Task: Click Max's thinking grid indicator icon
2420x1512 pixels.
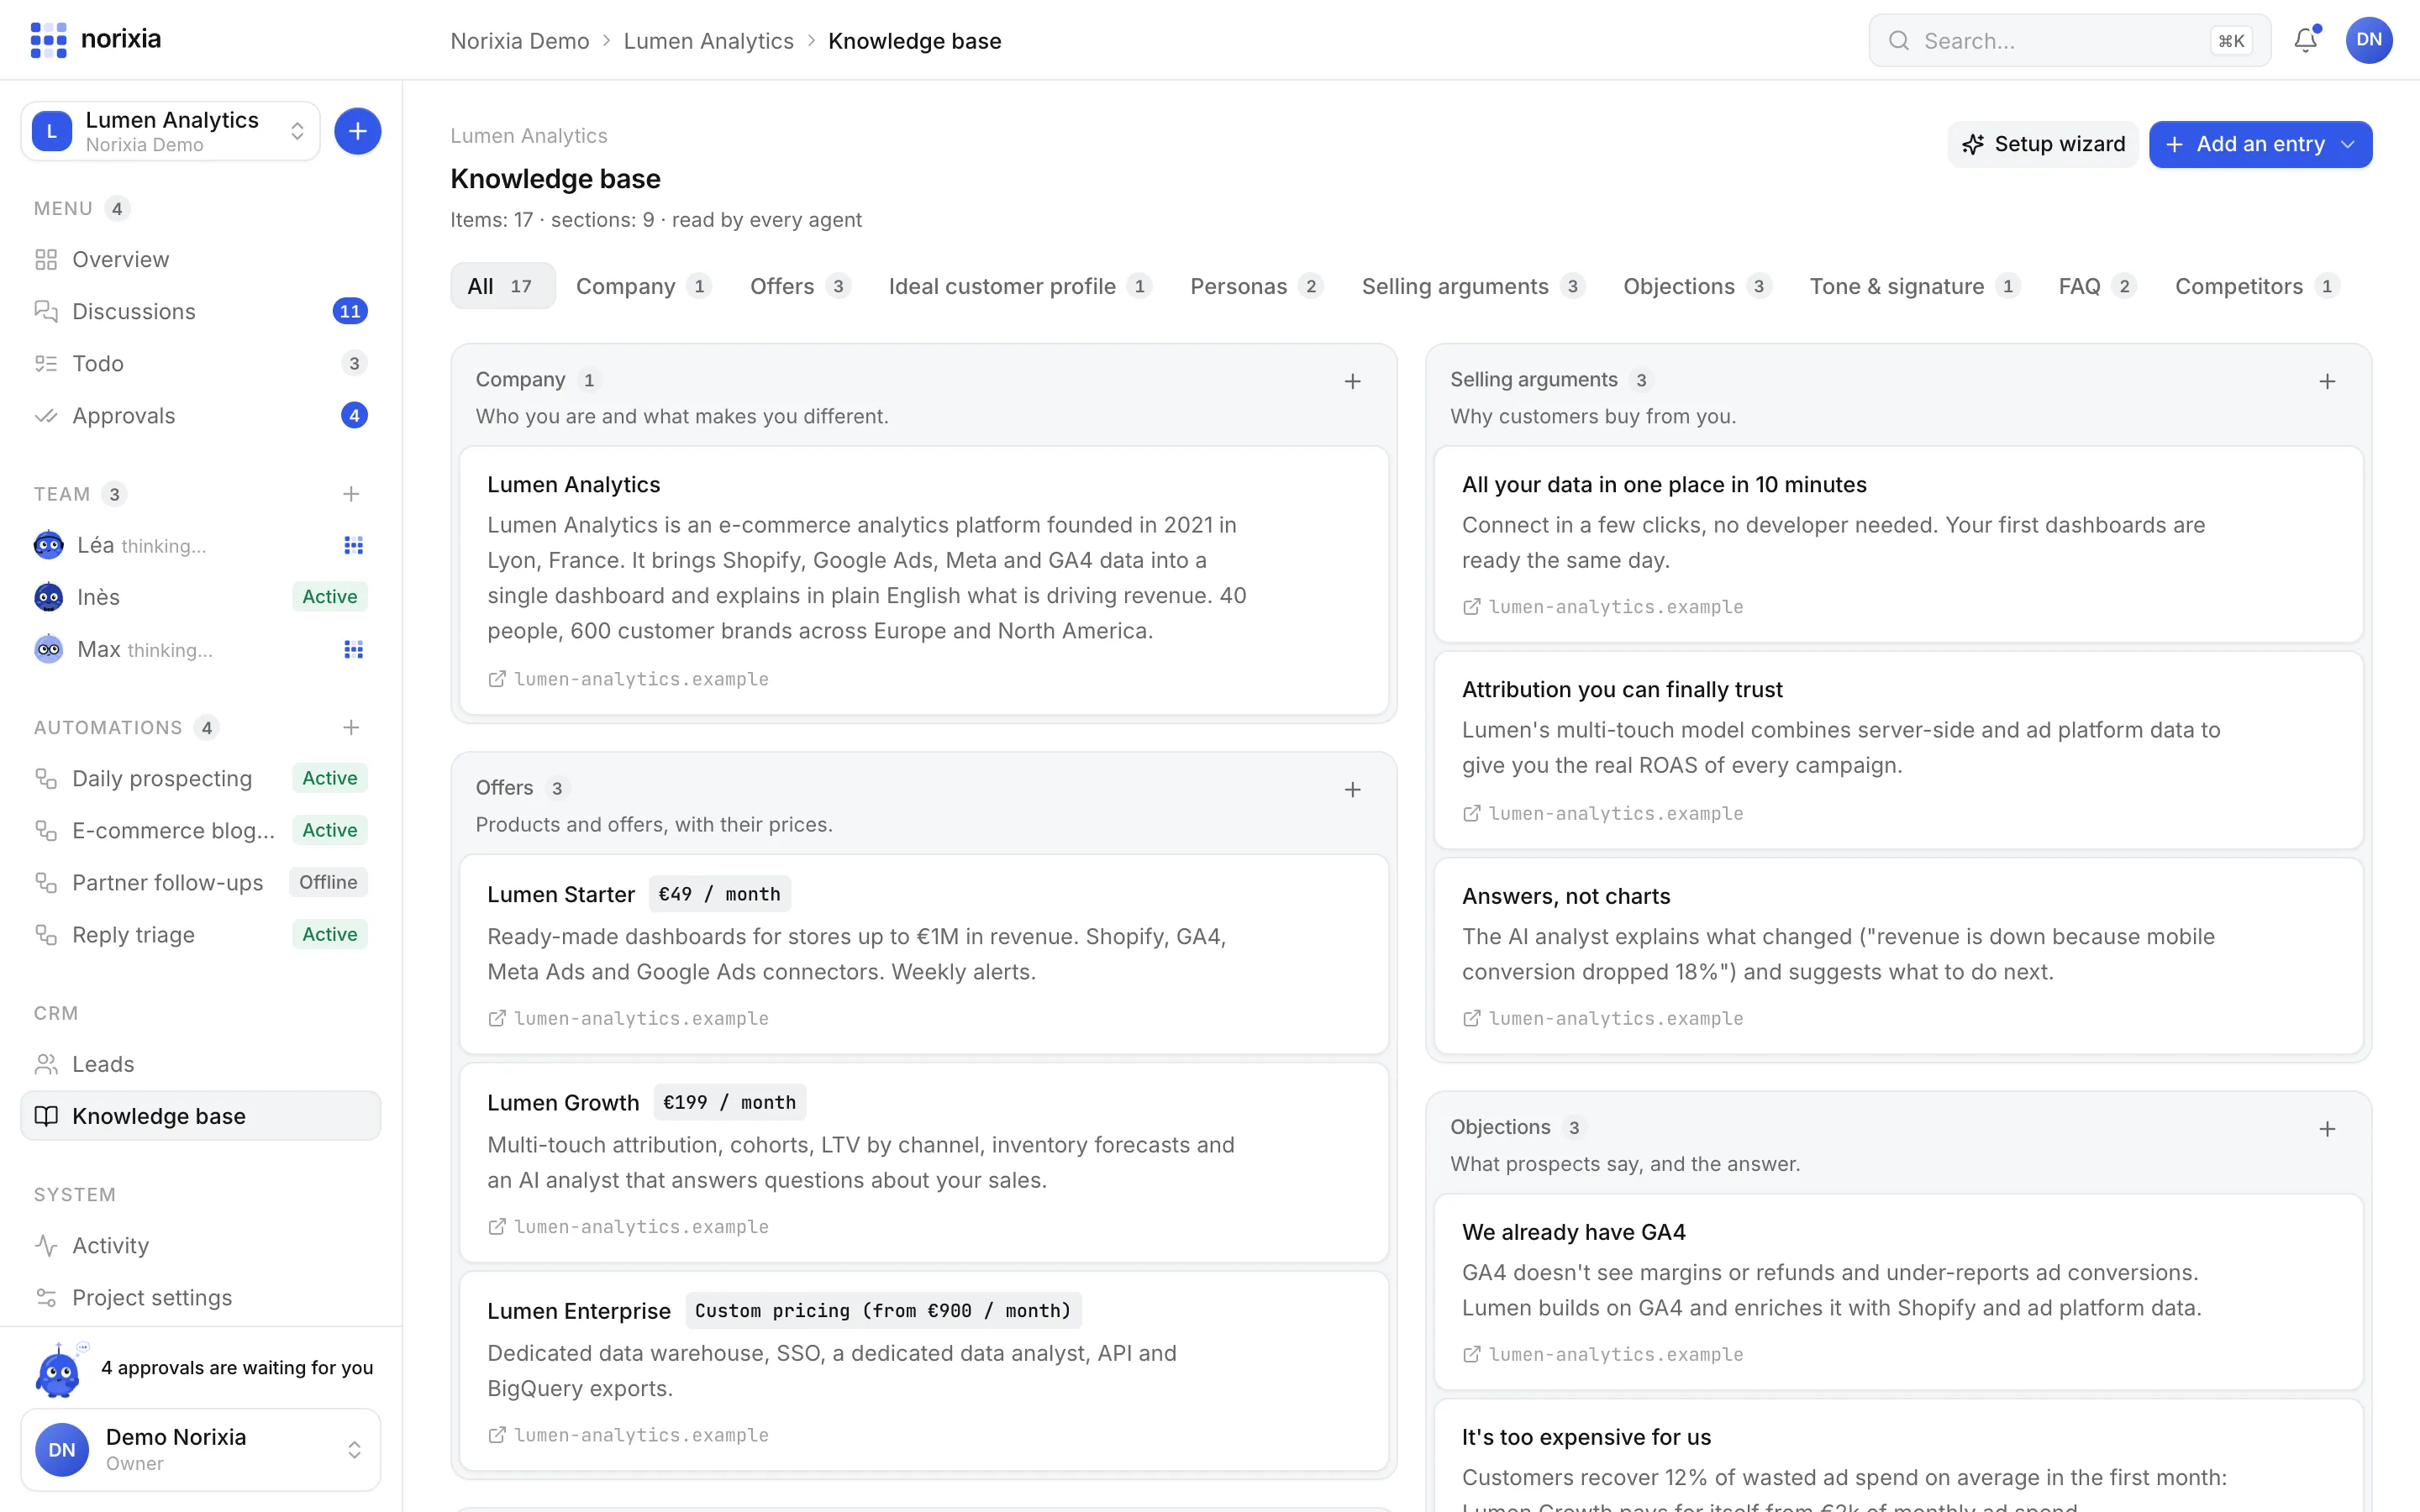Action: click(353, 649)
